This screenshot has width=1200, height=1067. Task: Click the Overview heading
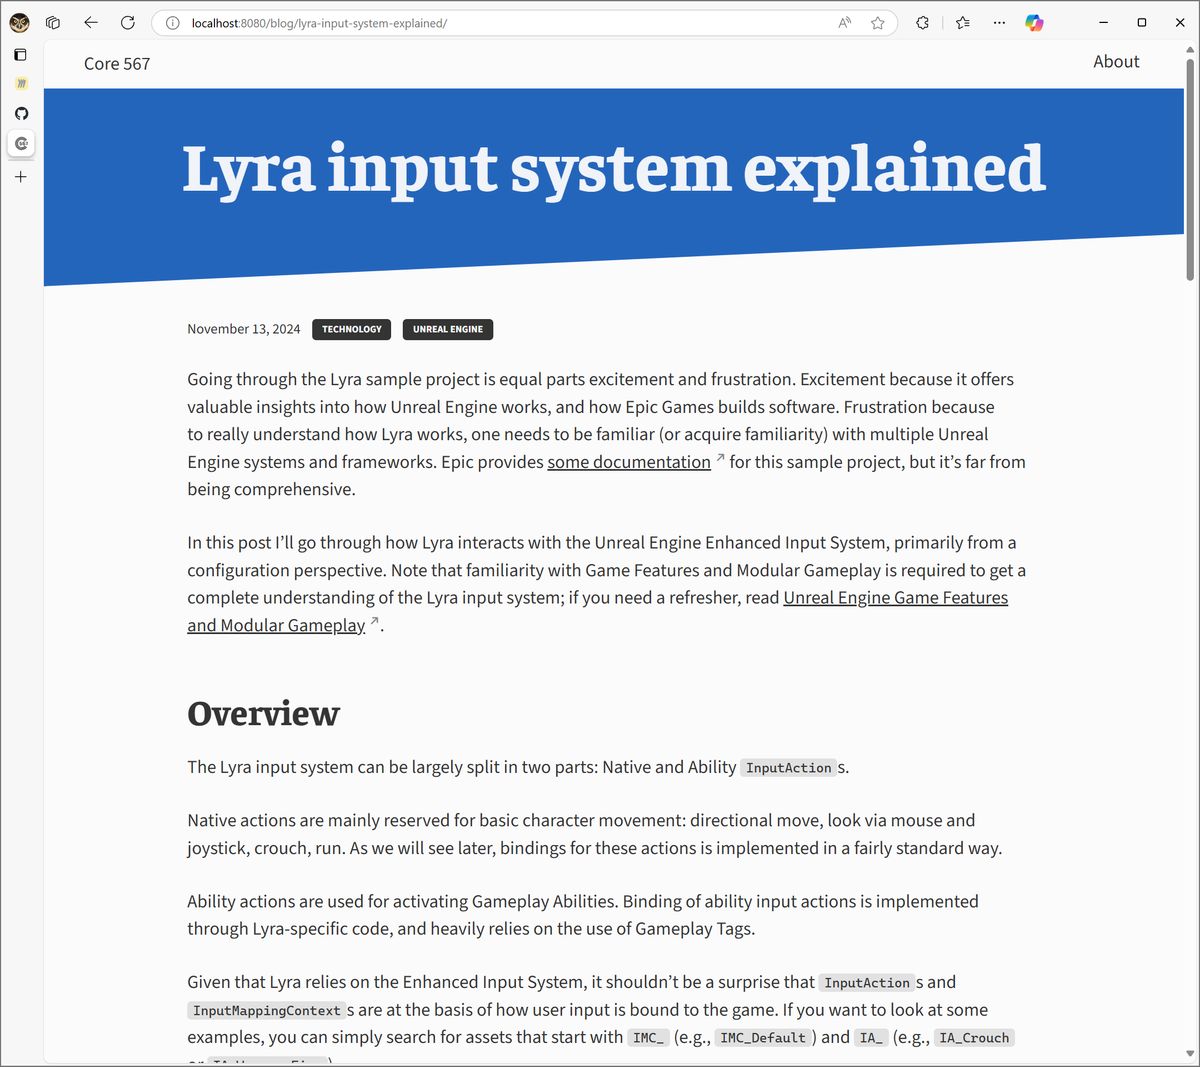[x=263, y=713]
